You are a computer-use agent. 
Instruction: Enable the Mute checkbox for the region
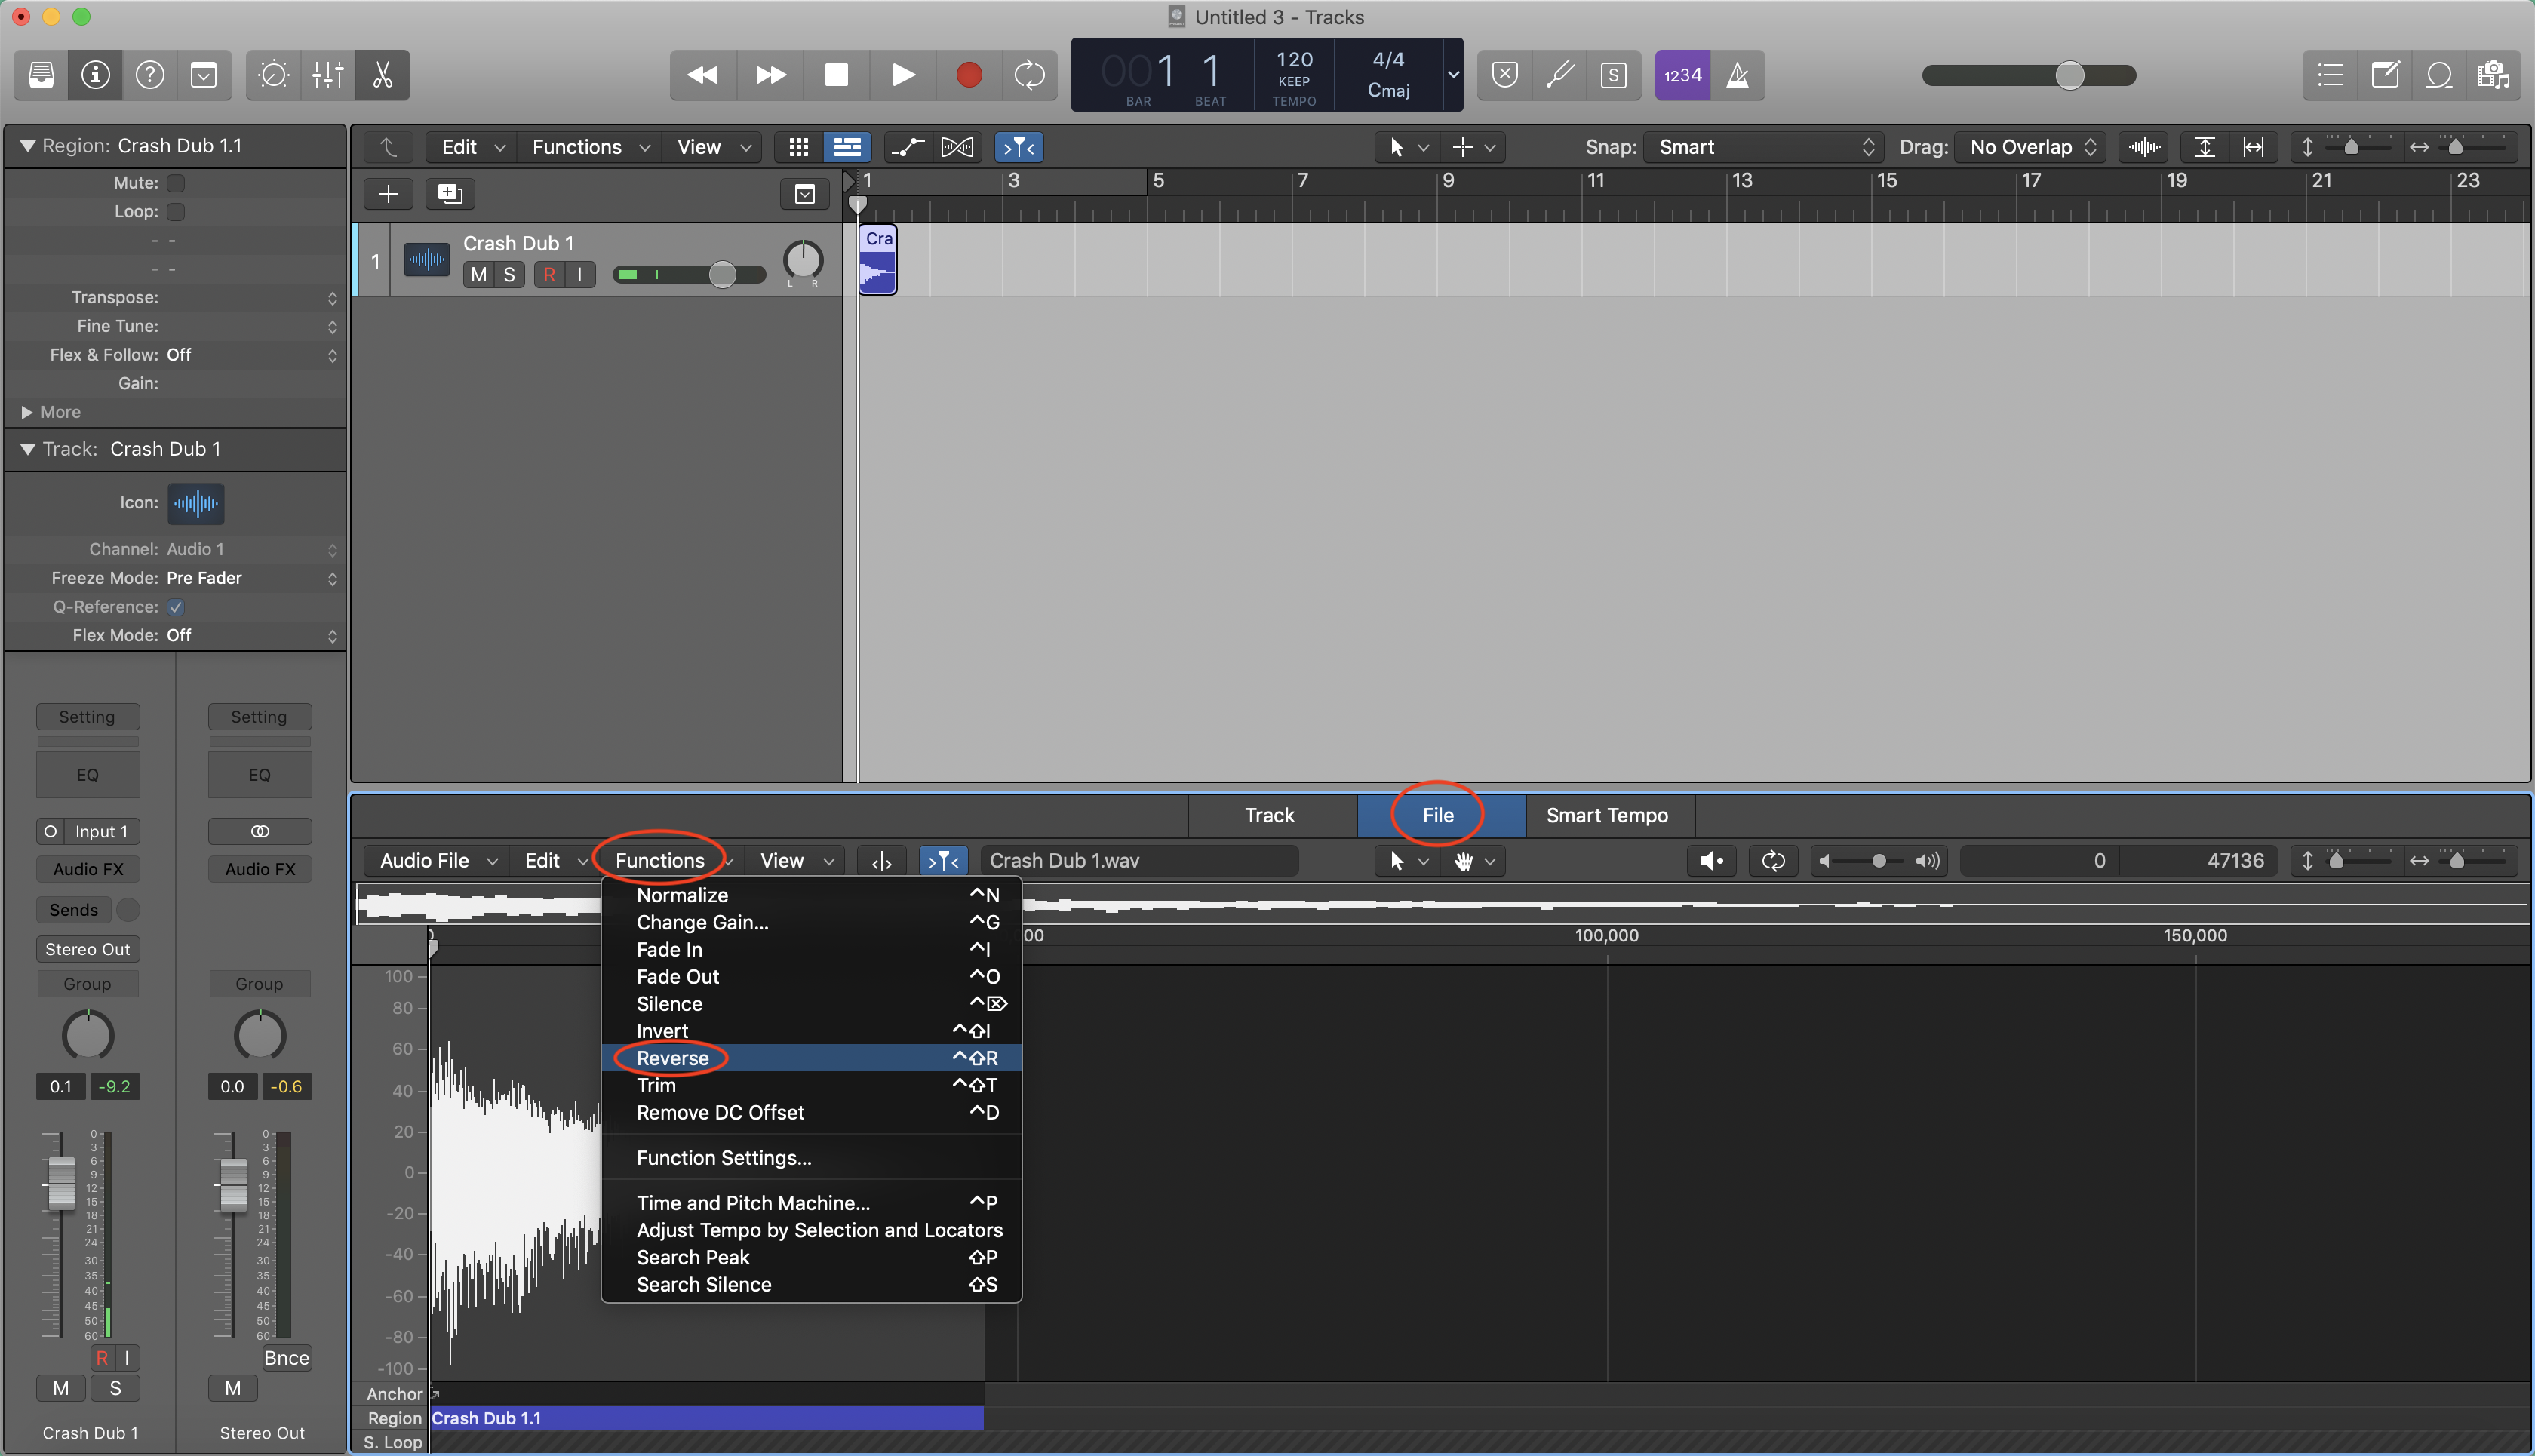click(176, 183)
